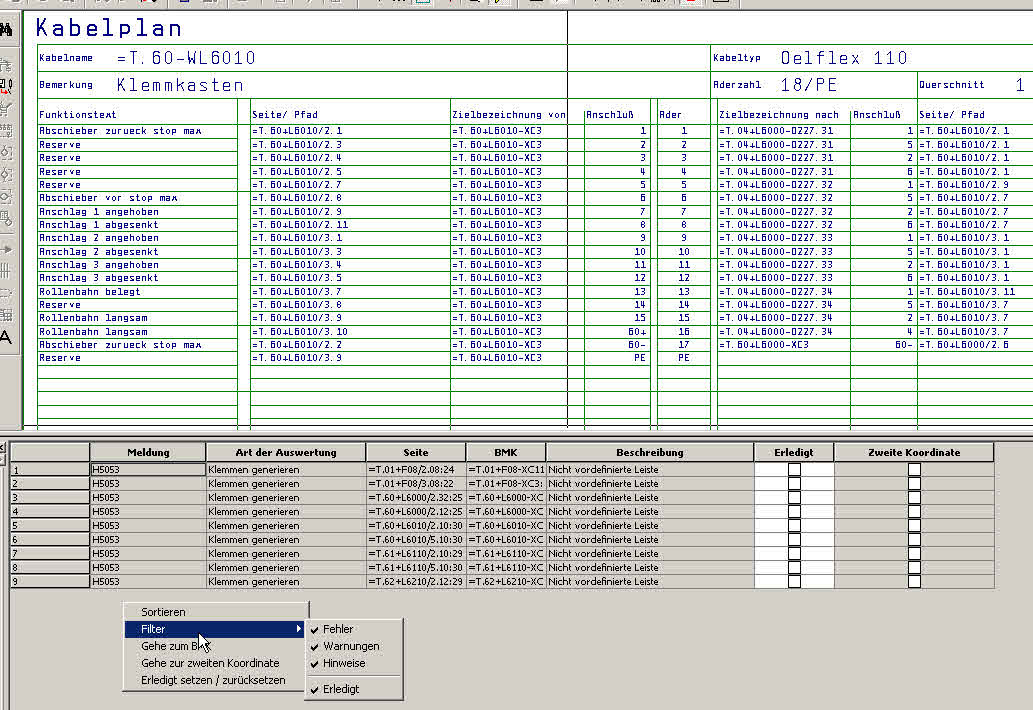The height and width of the screenshot is (710, 1033).
Task: Select message row header 1
Action: tap(50, 470)
